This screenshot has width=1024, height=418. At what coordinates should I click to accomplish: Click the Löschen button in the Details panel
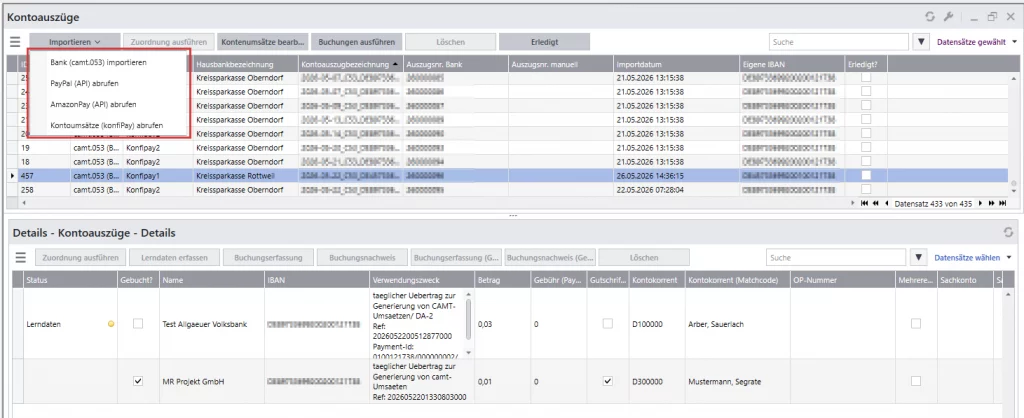644,257
